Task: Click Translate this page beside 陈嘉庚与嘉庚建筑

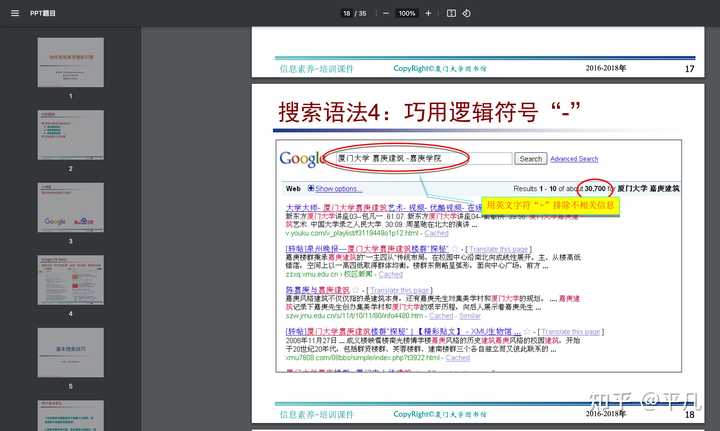Action: click(399, 290)
